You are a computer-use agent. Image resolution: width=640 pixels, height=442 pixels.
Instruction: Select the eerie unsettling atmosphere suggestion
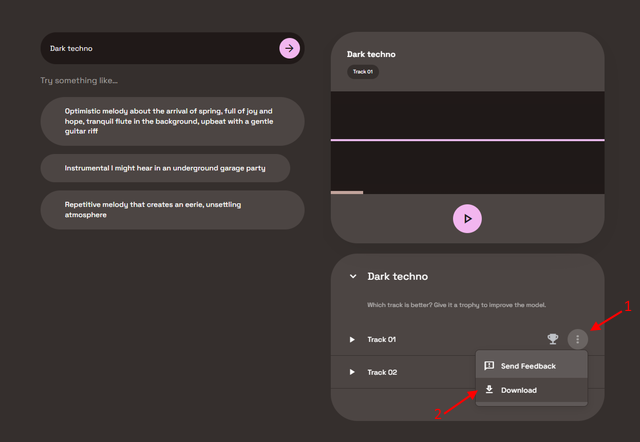coord(172,210)
